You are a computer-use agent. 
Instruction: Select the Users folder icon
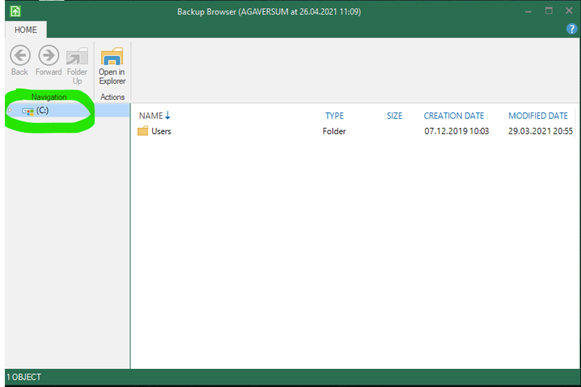pyautogui.click(x=143, y=131)
